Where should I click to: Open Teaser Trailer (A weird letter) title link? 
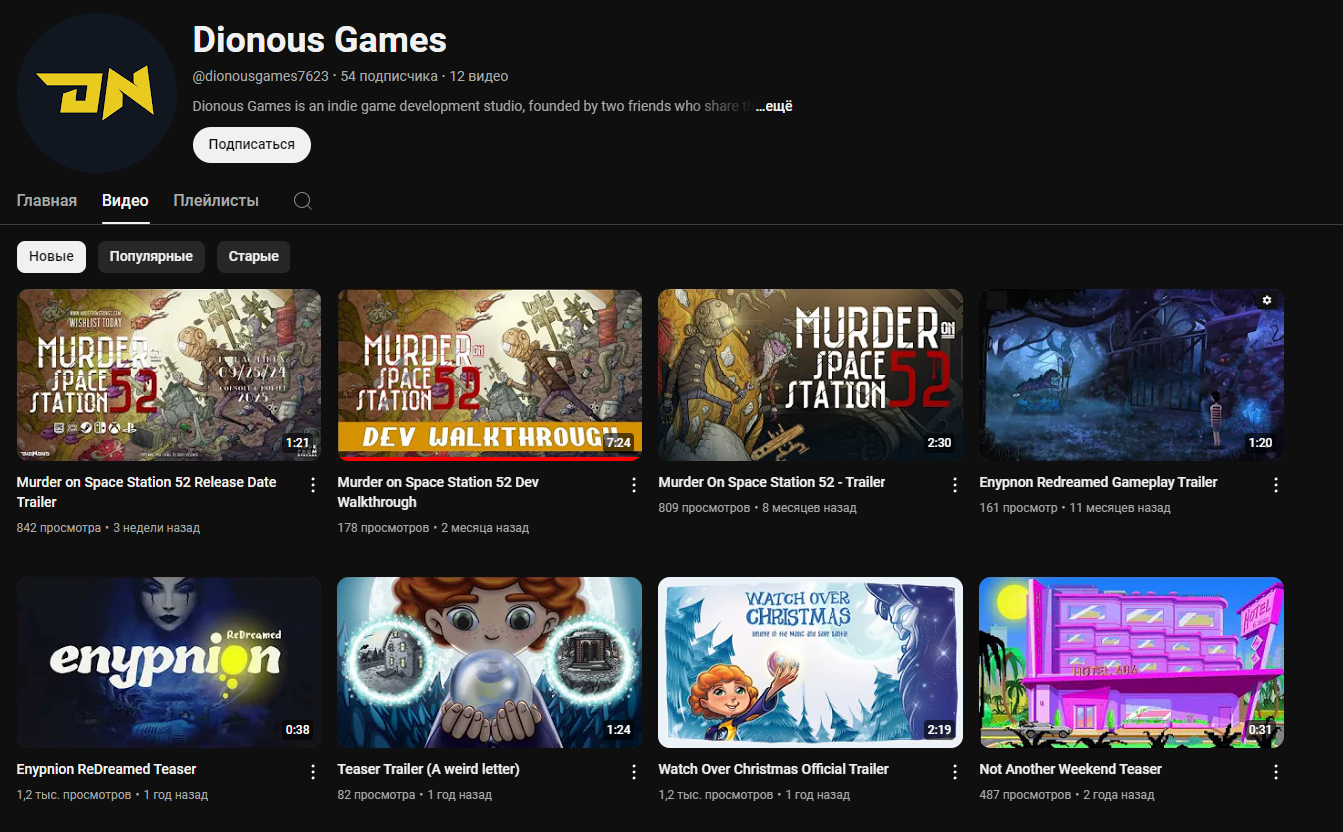coord(429,769)
